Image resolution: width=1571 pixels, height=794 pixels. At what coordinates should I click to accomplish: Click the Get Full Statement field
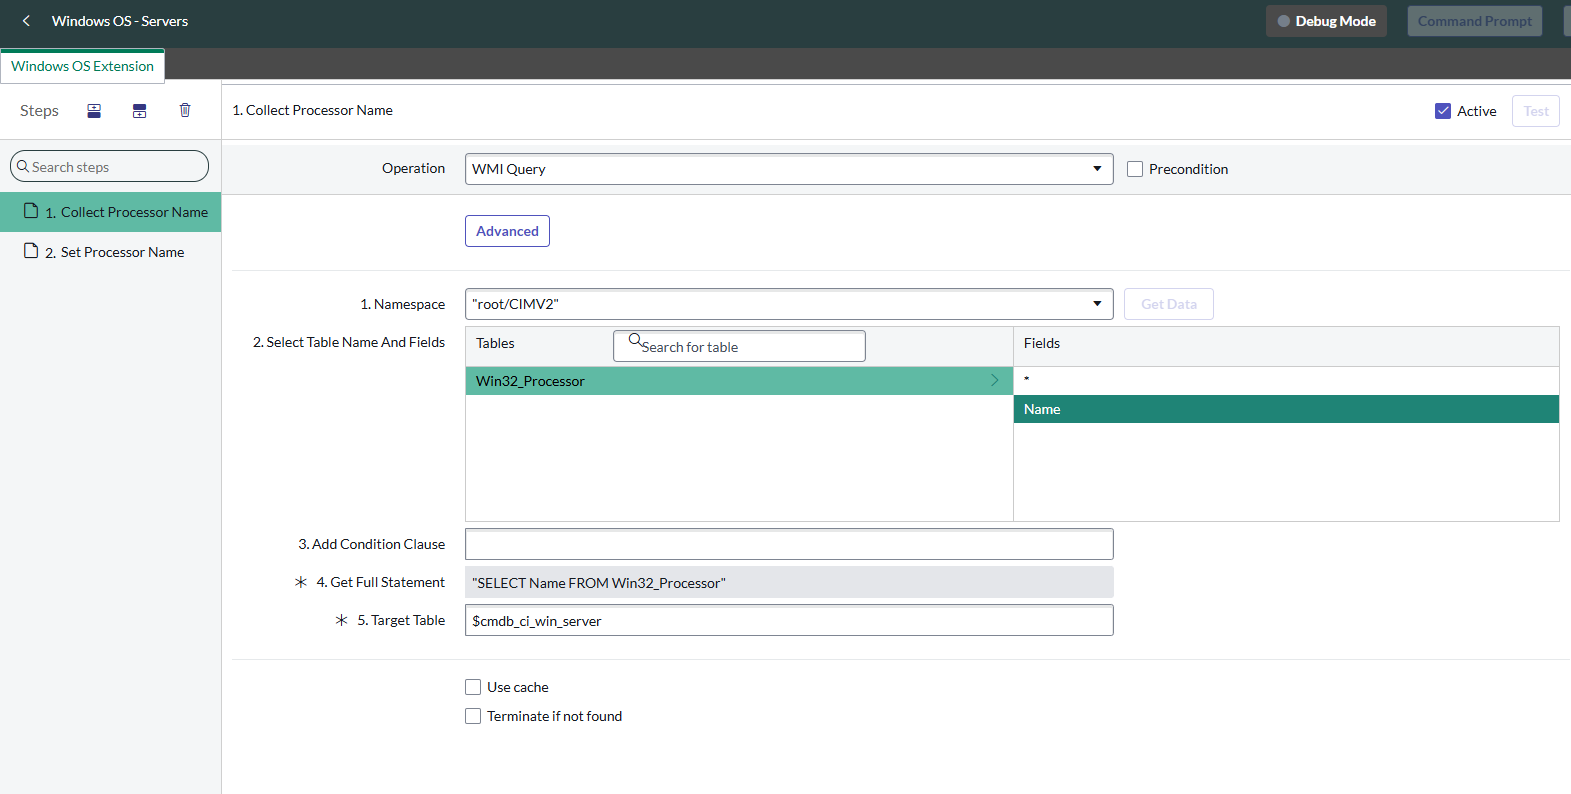[x=789, y=582]
